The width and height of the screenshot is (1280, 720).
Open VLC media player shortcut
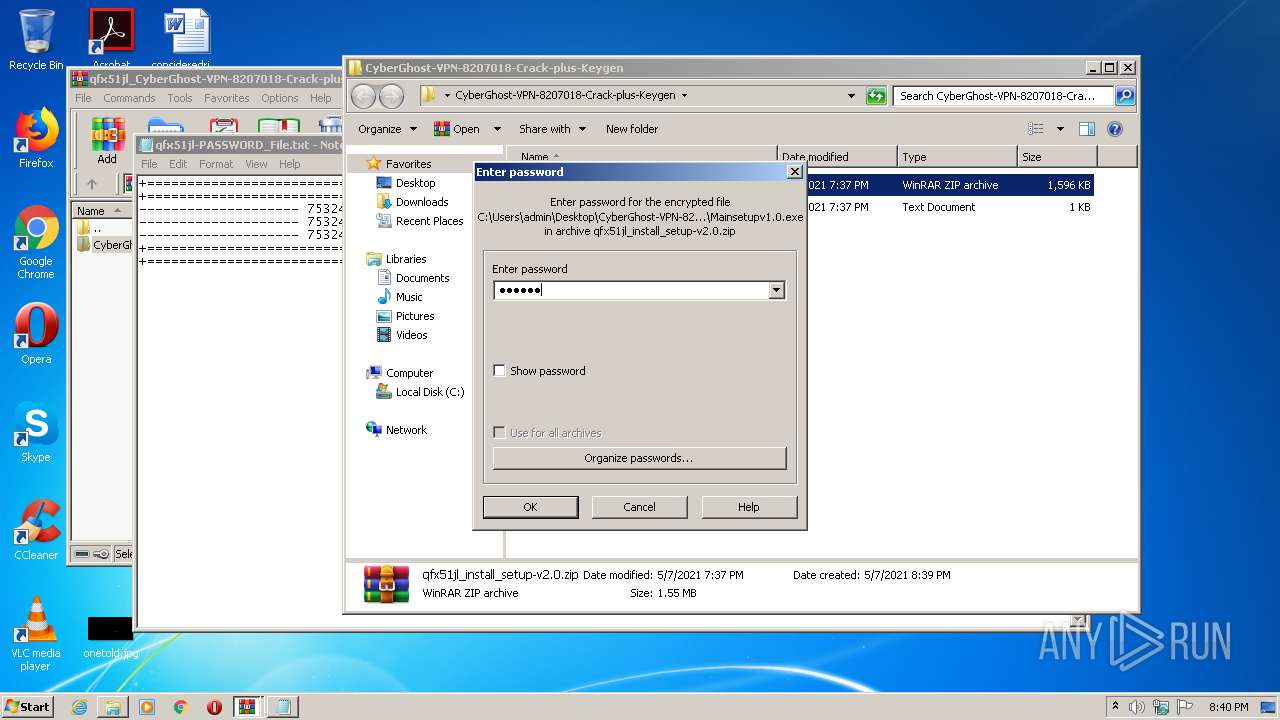point(36,634)
